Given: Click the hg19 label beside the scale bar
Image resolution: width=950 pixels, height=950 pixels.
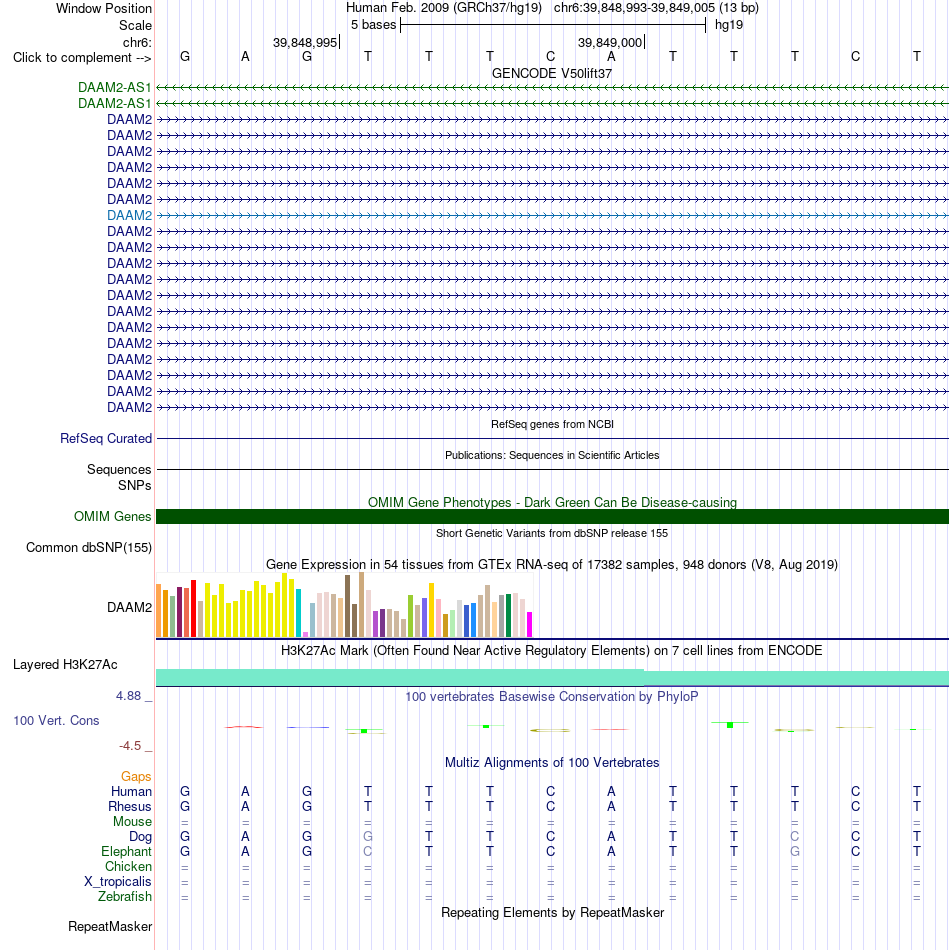Looking at the screenshot, I should (x=728, y=25).
